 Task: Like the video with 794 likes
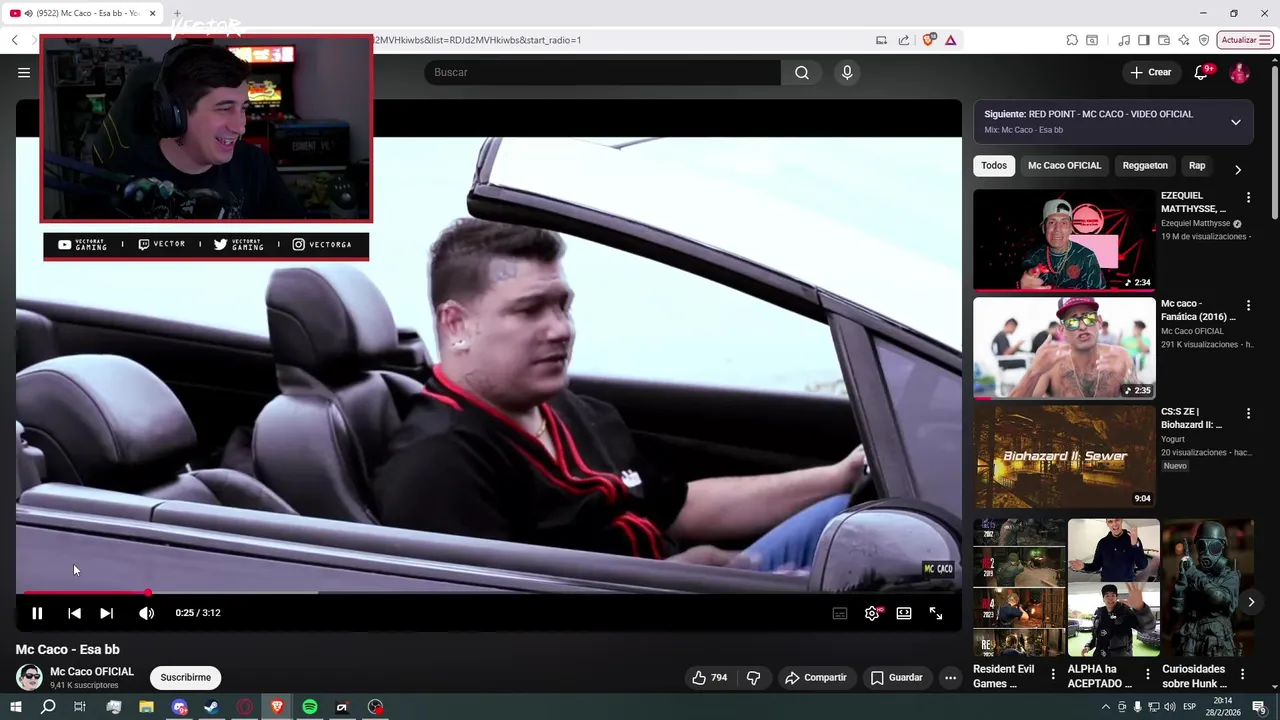710,677
